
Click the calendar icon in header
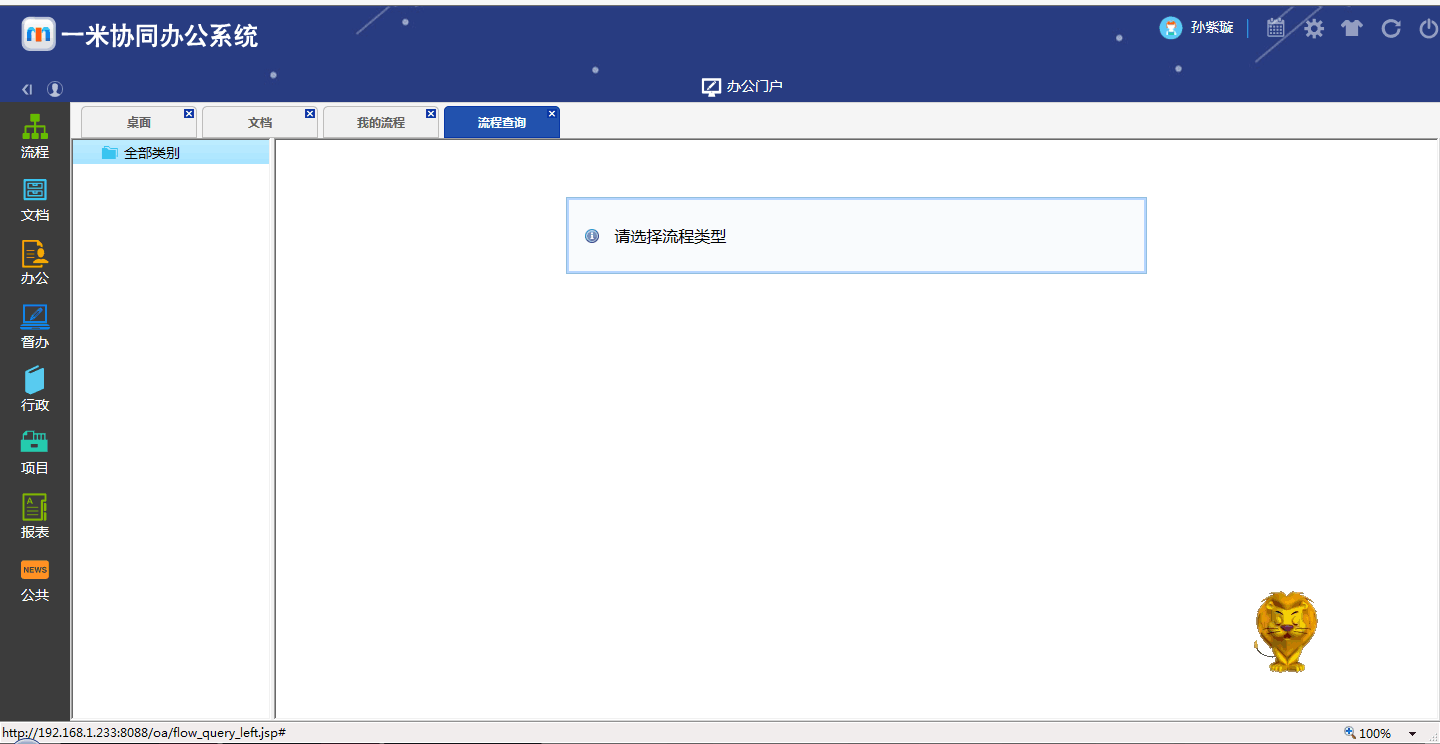pos(1275,28)
